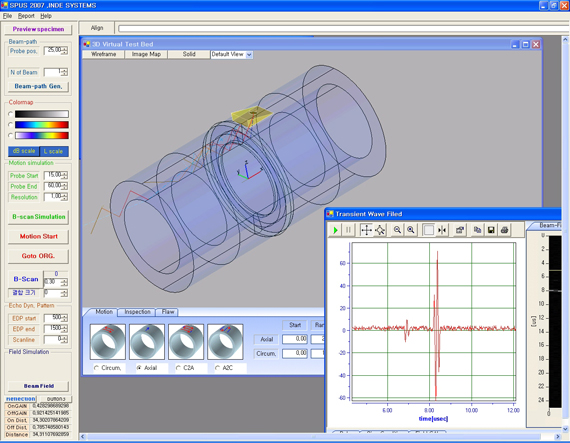Click the pause icon in Transient Wave toolbar
The width and height of the screenshot is (570, 443).
(x=348, y=230)
